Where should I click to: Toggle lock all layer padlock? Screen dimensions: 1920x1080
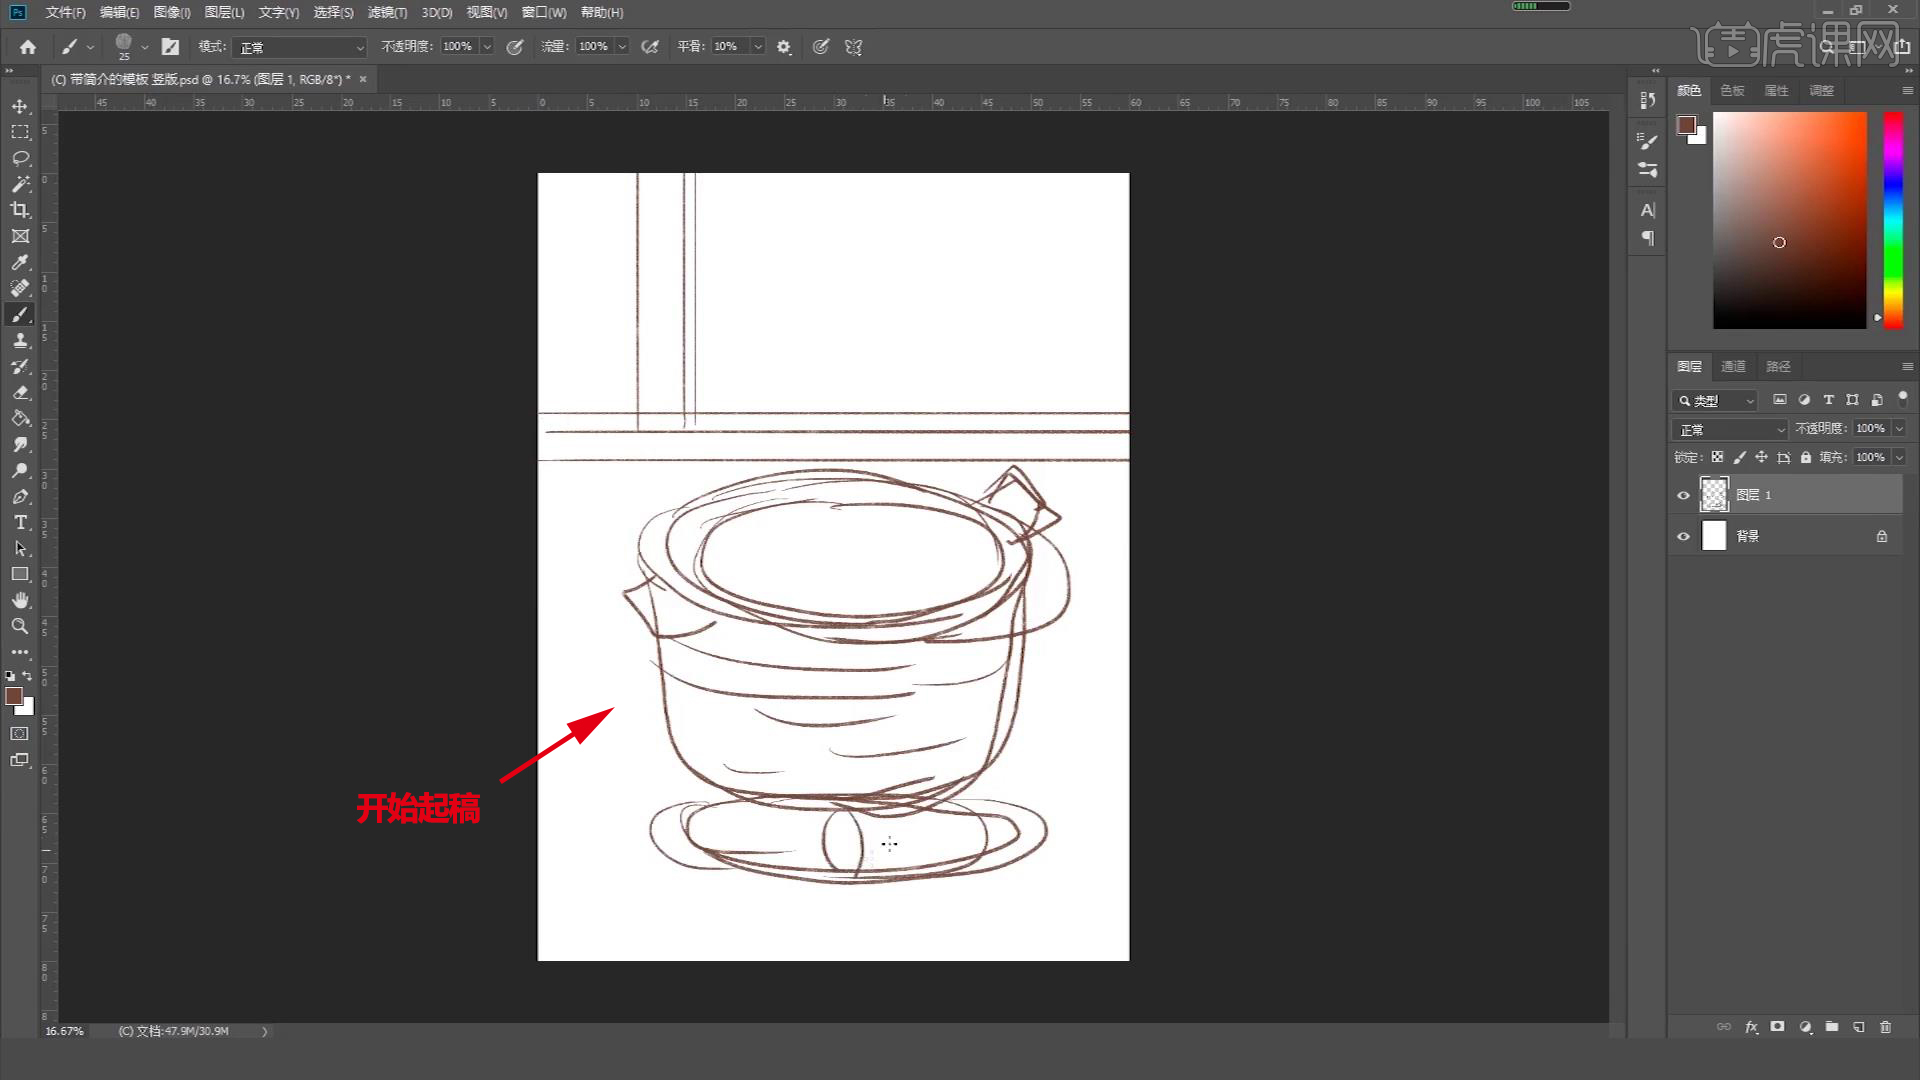pos(1806,457)
